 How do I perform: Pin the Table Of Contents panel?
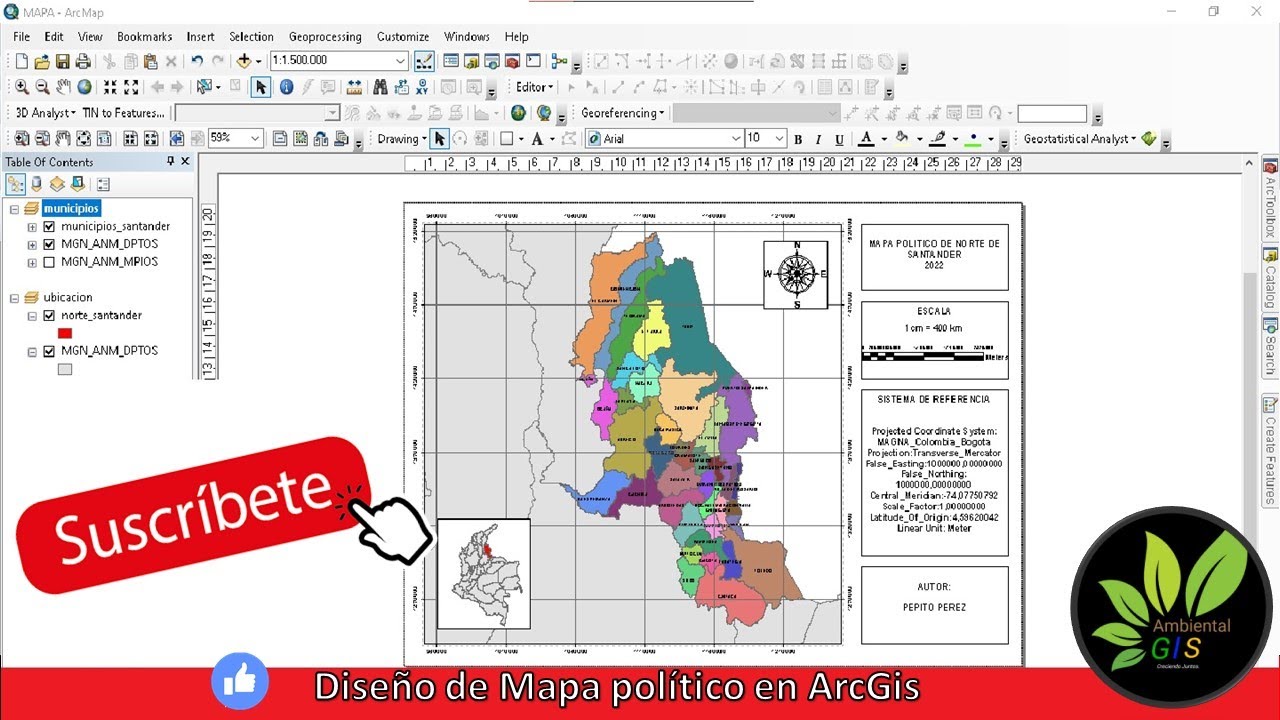(x=171, y=161)
